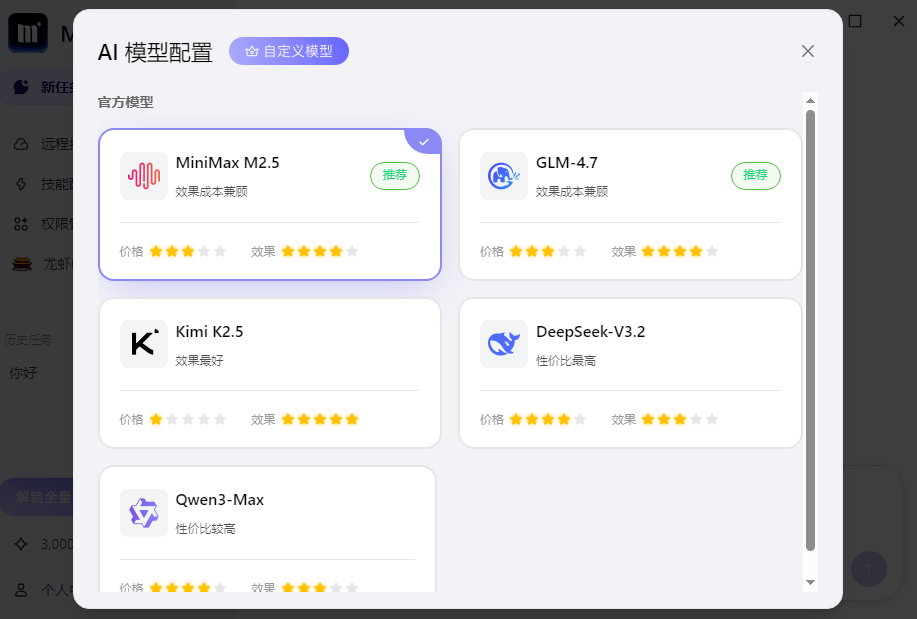Image resolution: width=917 pixels, height=619 pixels.
Task: Click the 价格 star rating on MiniMax M2.5
Action: pyautogui.click(x=188, y=252)
